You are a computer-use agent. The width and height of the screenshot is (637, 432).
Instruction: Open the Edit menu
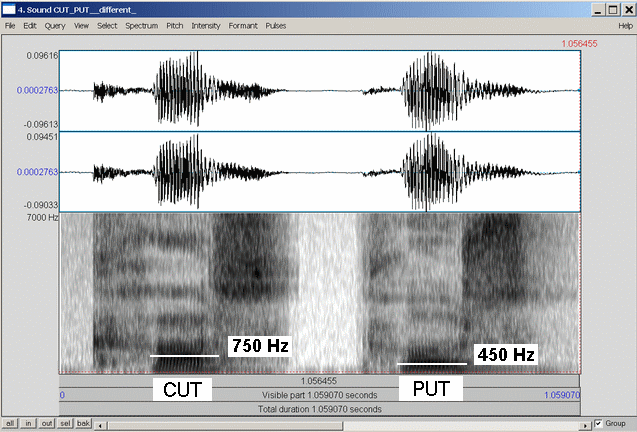point(30,24)
